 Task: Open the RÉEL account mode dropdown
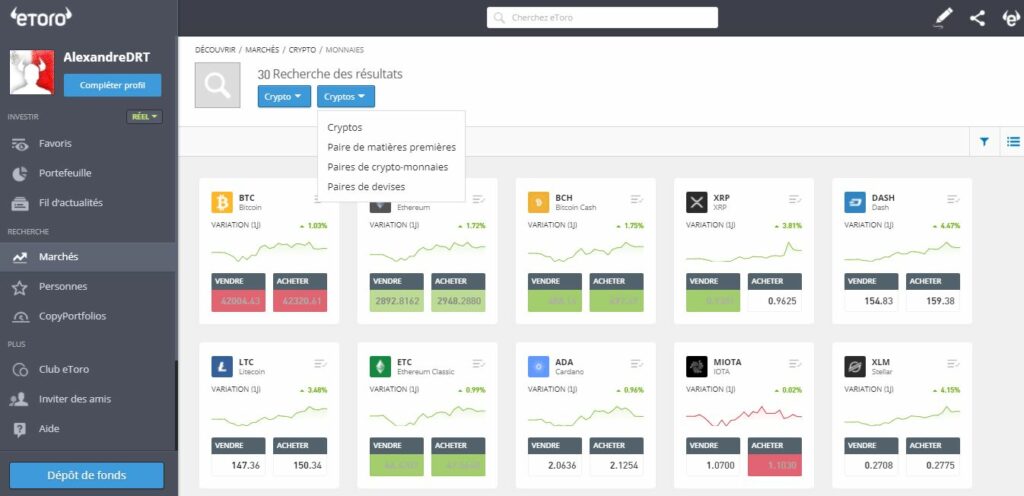tap(144, 117)
